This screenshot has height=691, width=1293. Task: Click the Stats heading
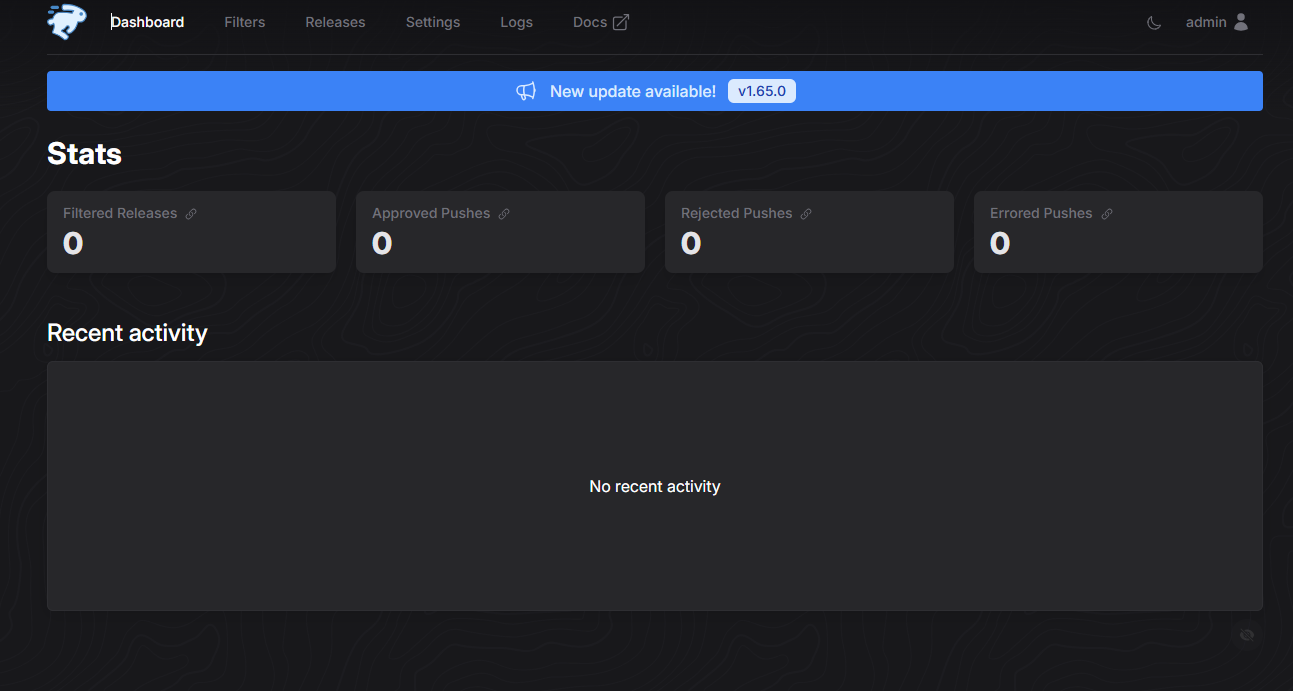(84, 154)
